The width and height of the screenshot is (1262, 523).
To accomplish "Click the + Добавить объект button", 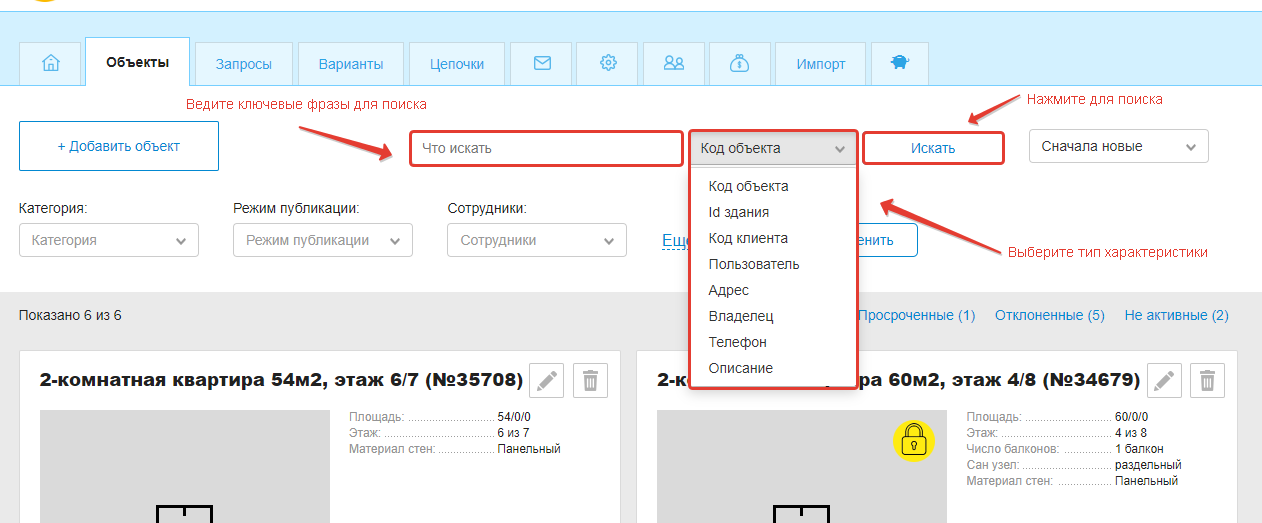I will pyautogui.click(x=119, y=146).
